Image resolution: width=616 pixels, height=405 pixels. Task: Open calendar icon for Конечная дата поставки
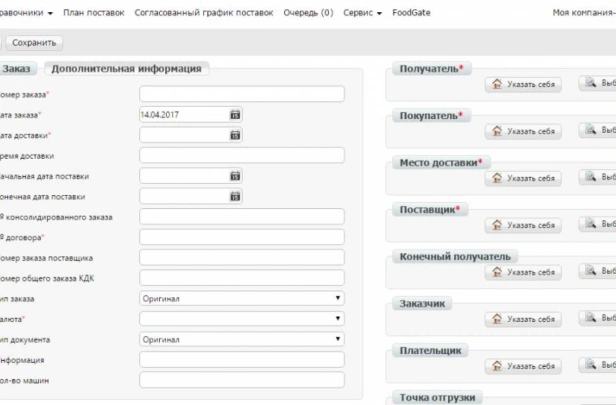pos(235,196)
